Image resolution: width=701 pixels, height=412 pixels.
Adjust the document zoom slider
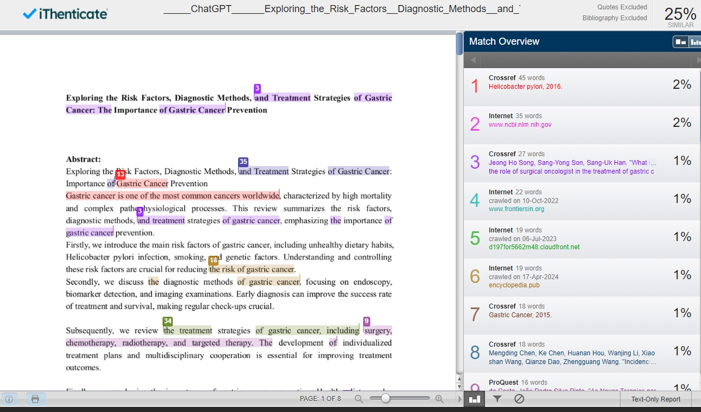(x=385, y=399)
